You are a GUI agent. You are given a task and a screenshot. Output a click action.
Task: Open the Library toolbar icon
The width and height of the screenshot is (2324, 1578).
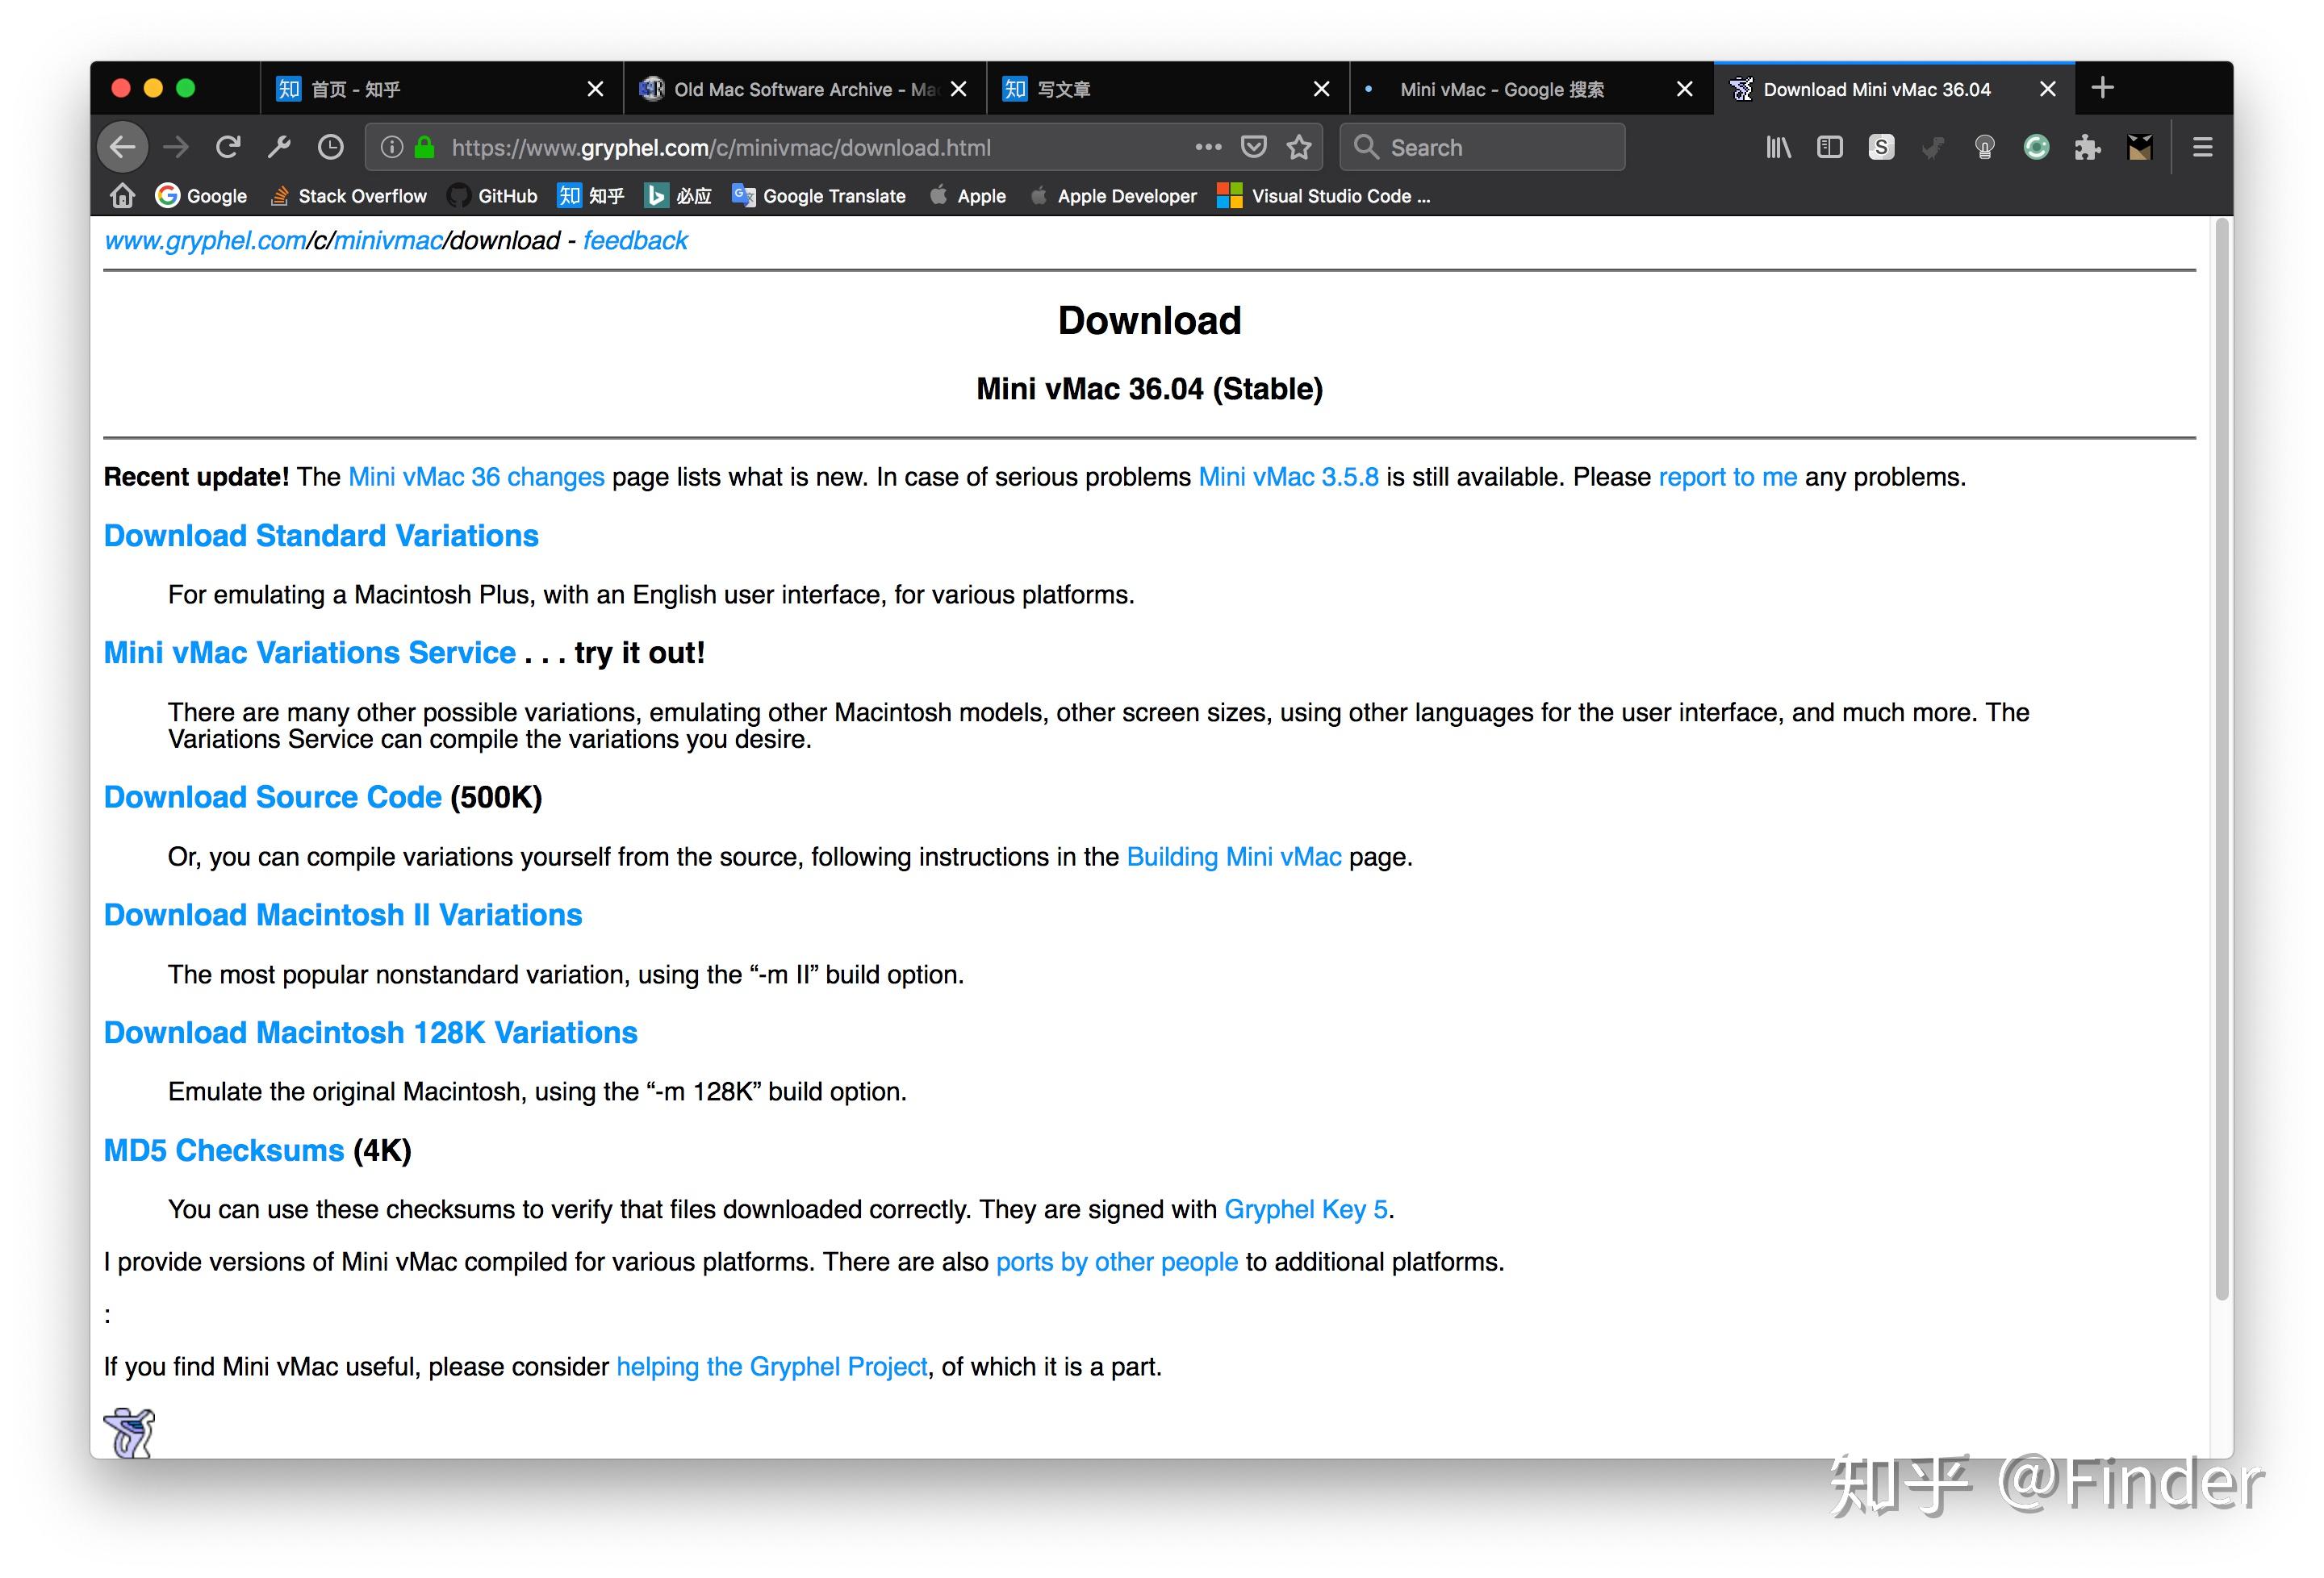1778,148
